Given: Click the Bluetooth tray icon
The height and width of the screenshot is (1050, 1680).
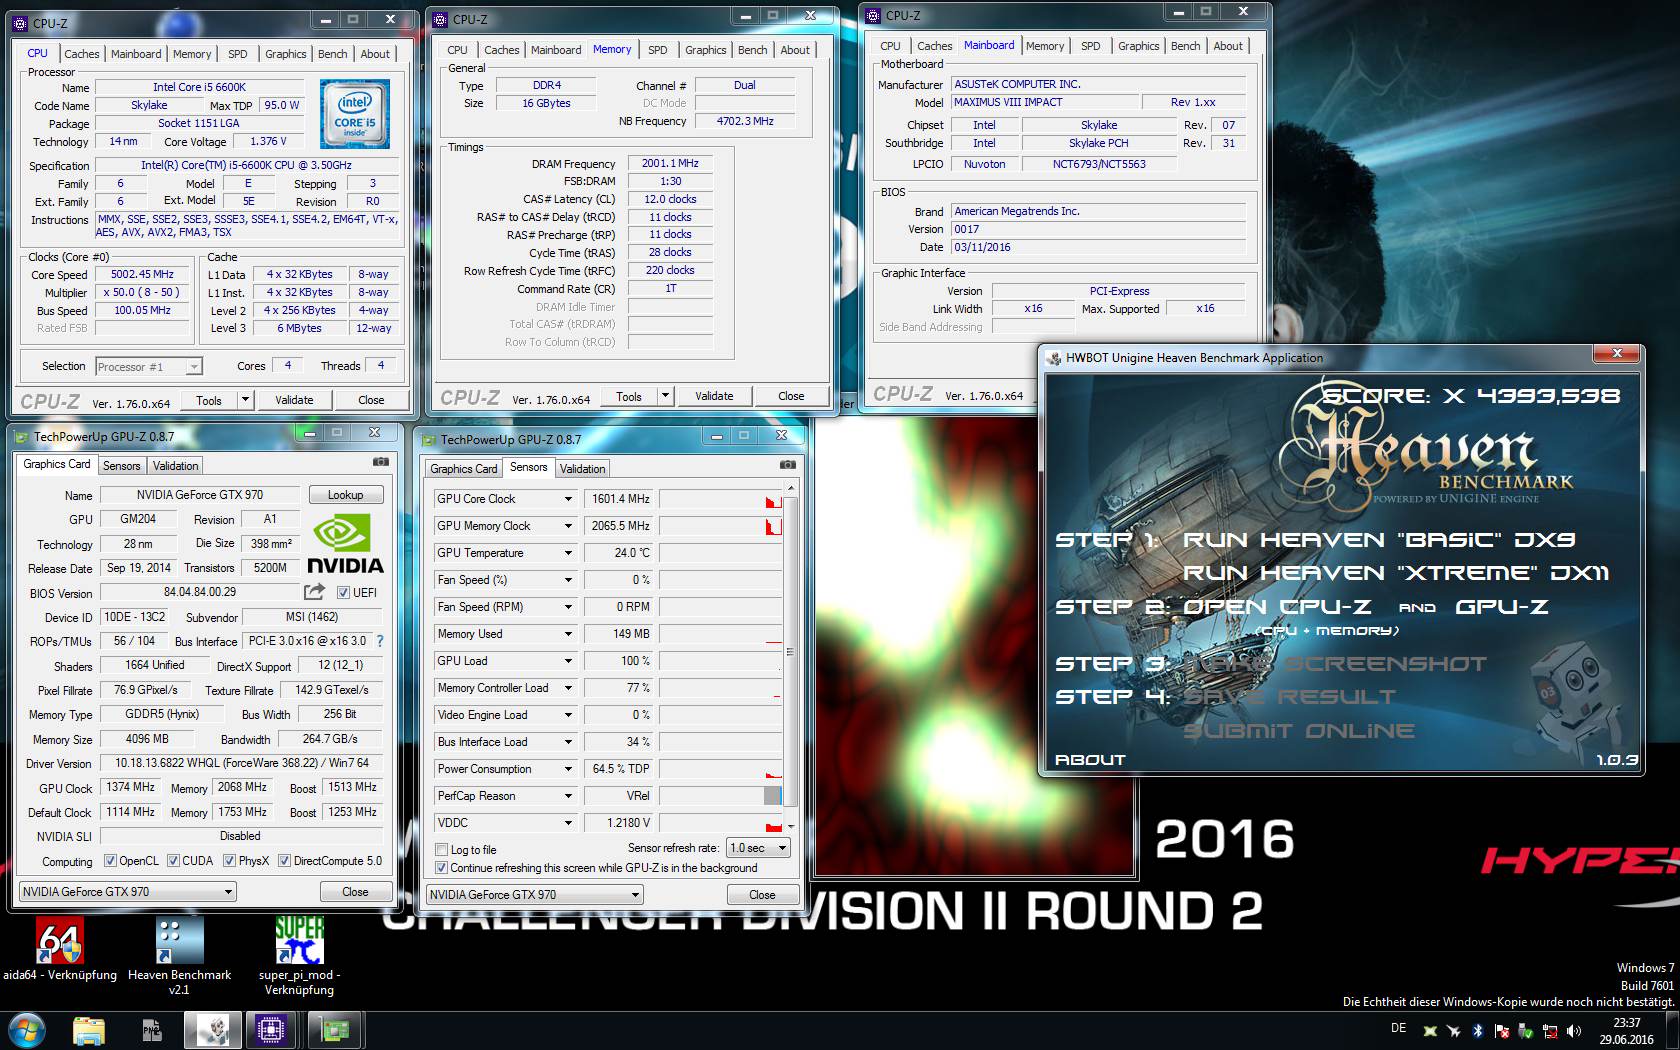Looking at the screenshot, I should click(x=1477, y=1030).
